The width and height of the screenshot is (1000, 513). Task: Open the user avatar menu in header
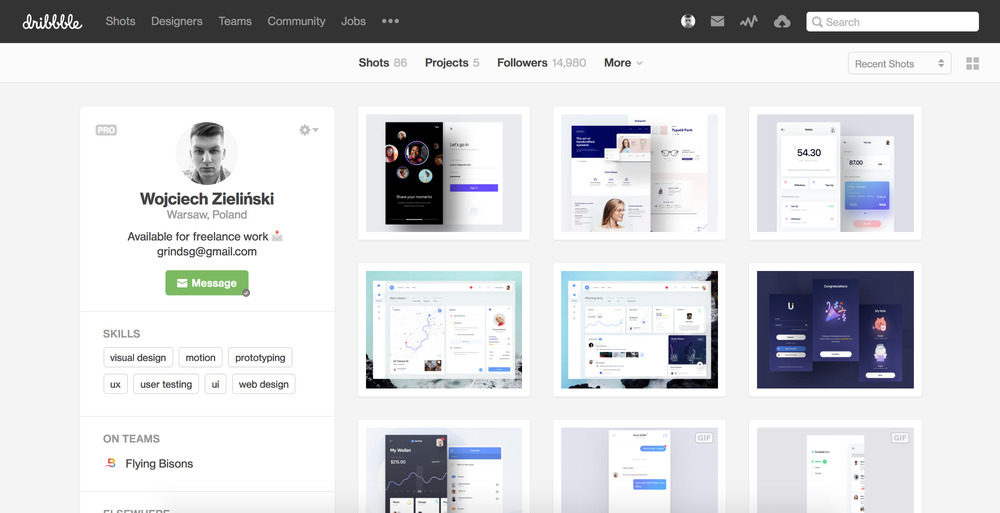[688, 22]
